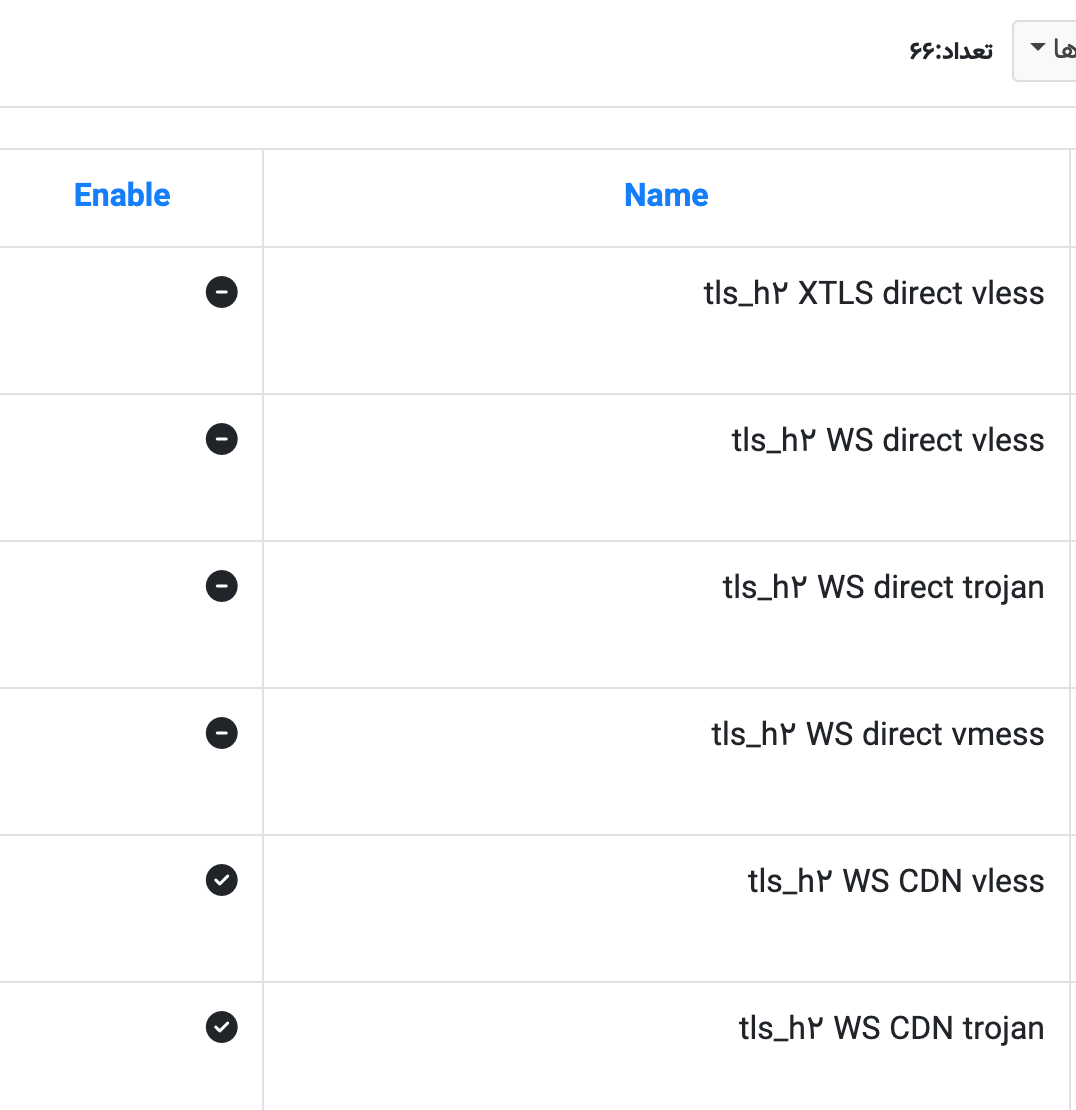Image resolution: width=1076 pixels, height=1110 pixels.
Task: Enable the "tls_h۲ WS direct vless" config
Action: (222, 439)
